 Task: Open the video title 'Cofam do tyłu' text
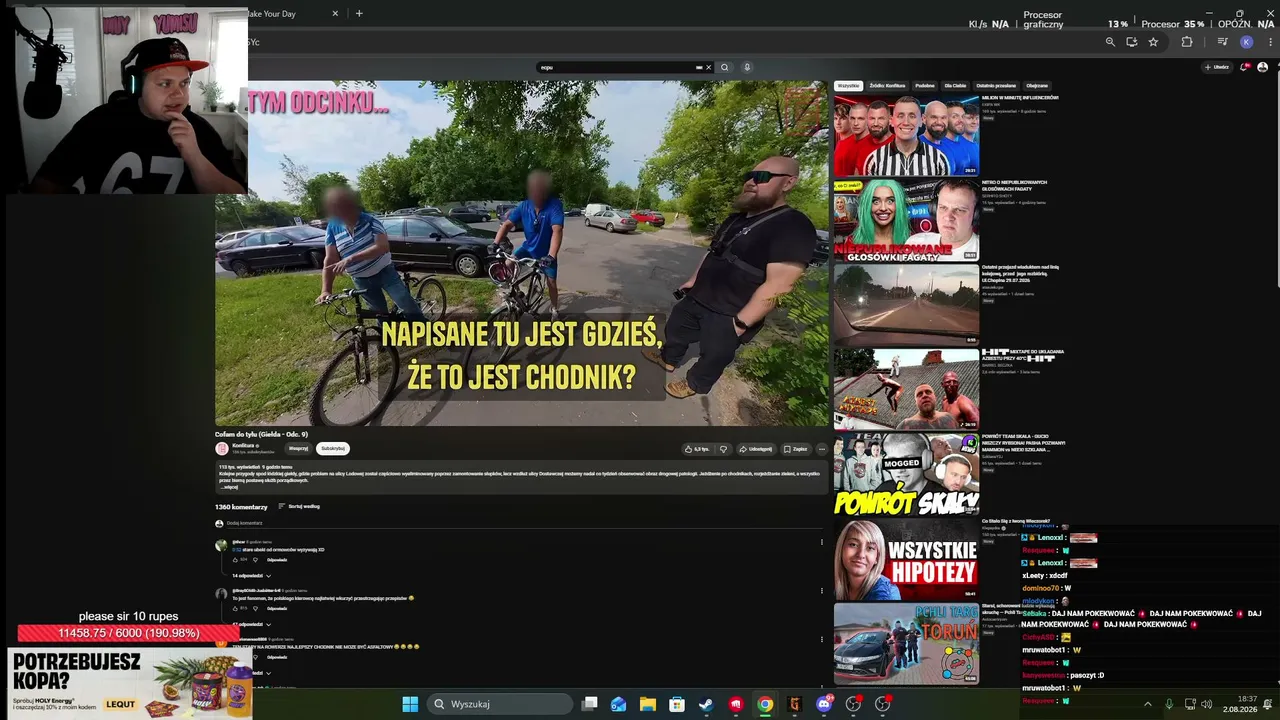(261, 434)
